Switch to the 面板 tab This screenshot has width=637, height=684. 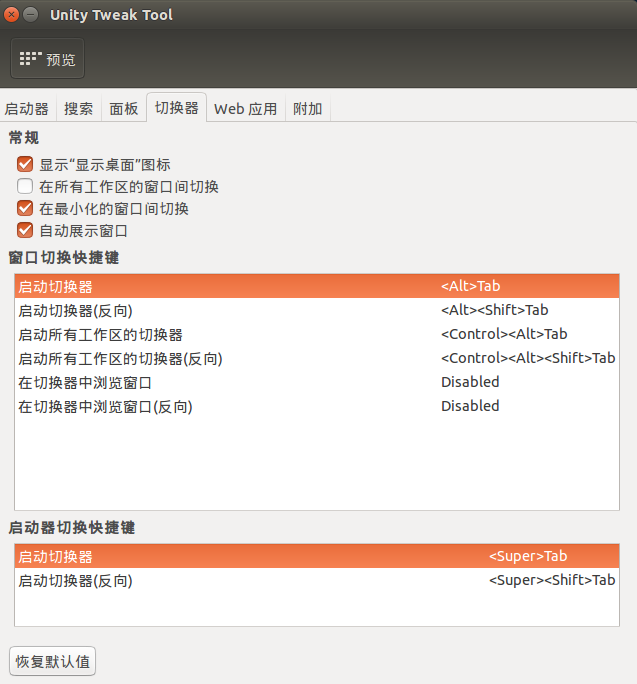pos(124,109)
